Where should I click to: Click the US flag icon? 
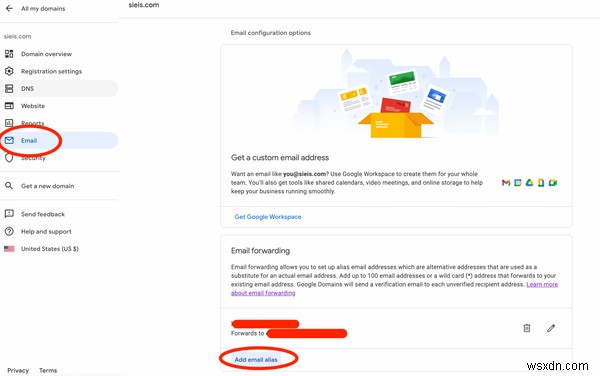(x=9, y=249)
